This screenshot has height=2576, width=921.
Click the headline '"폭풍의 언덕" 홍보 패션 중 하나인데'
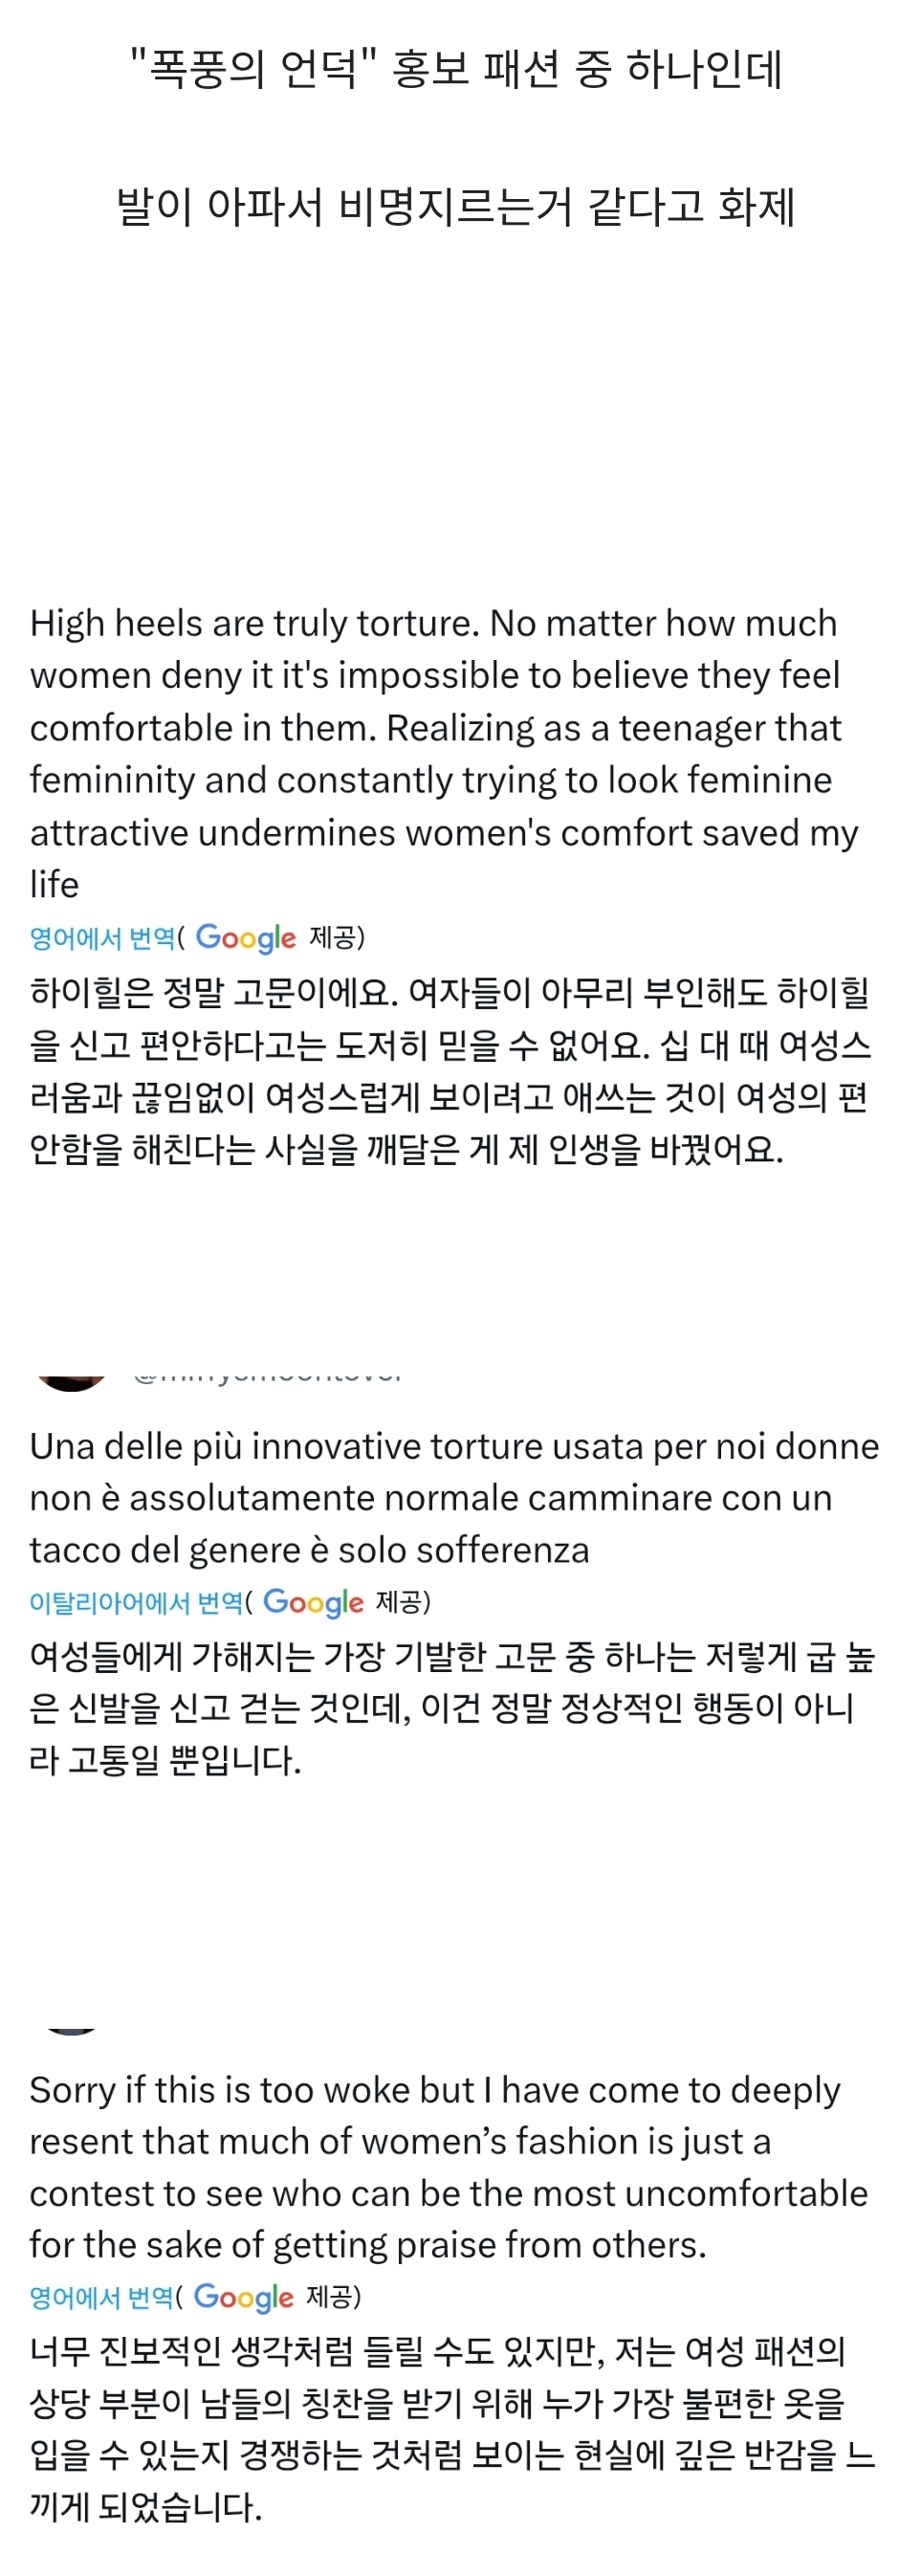tap(456, 69)
